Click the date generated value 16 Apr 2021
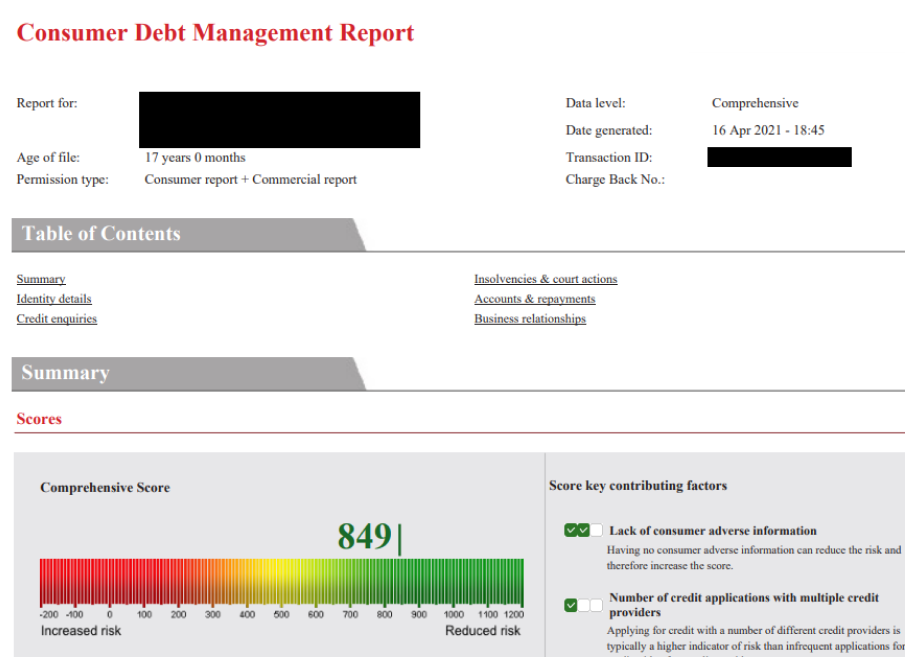 pos(767,130)
